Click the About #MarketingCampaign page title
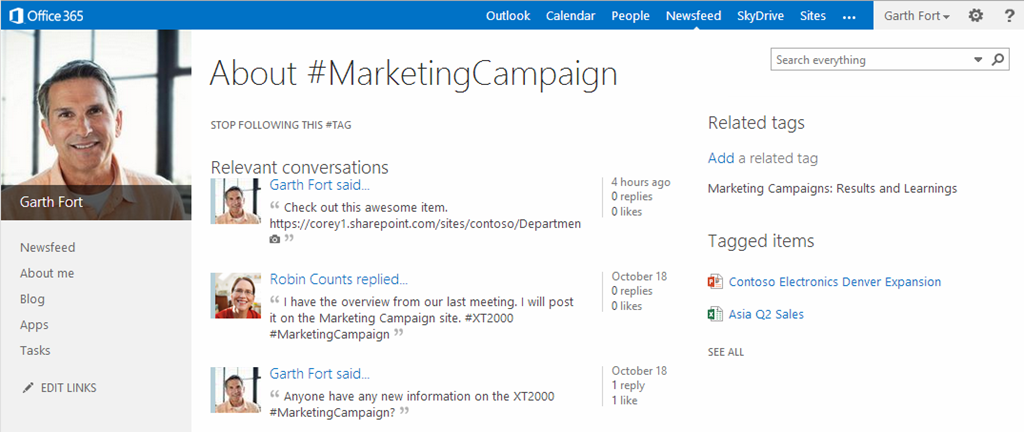1024x432 pixels. click(413, 74)
